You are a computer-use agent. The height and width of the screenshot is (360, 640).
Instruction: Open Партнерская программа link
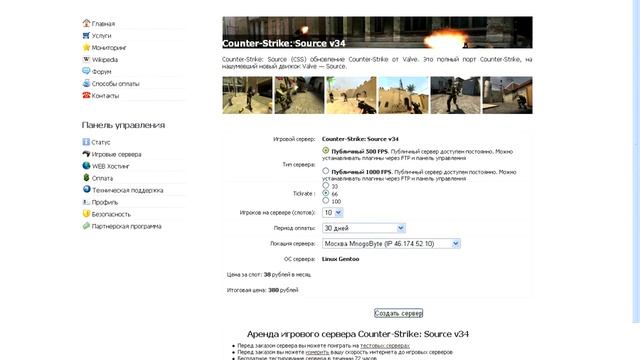[x=127, y=226]
